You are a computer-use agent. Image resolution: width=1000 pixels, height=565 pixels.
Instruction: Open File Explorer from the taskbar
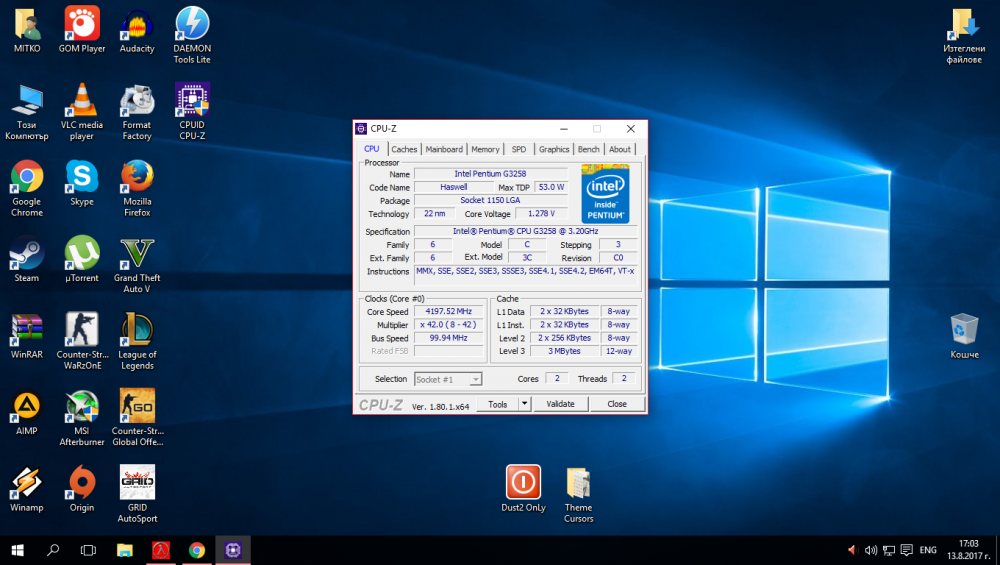124,550
